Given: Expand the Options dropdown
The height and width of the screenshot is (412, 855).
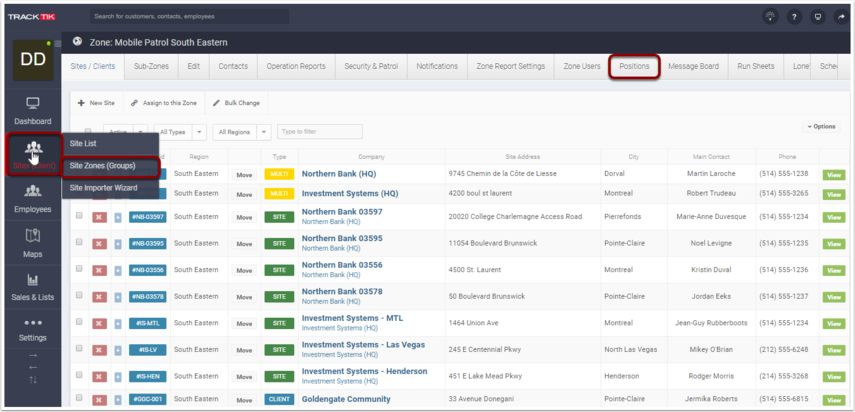Looking at the screenshot, I should [x=821, y=126].
